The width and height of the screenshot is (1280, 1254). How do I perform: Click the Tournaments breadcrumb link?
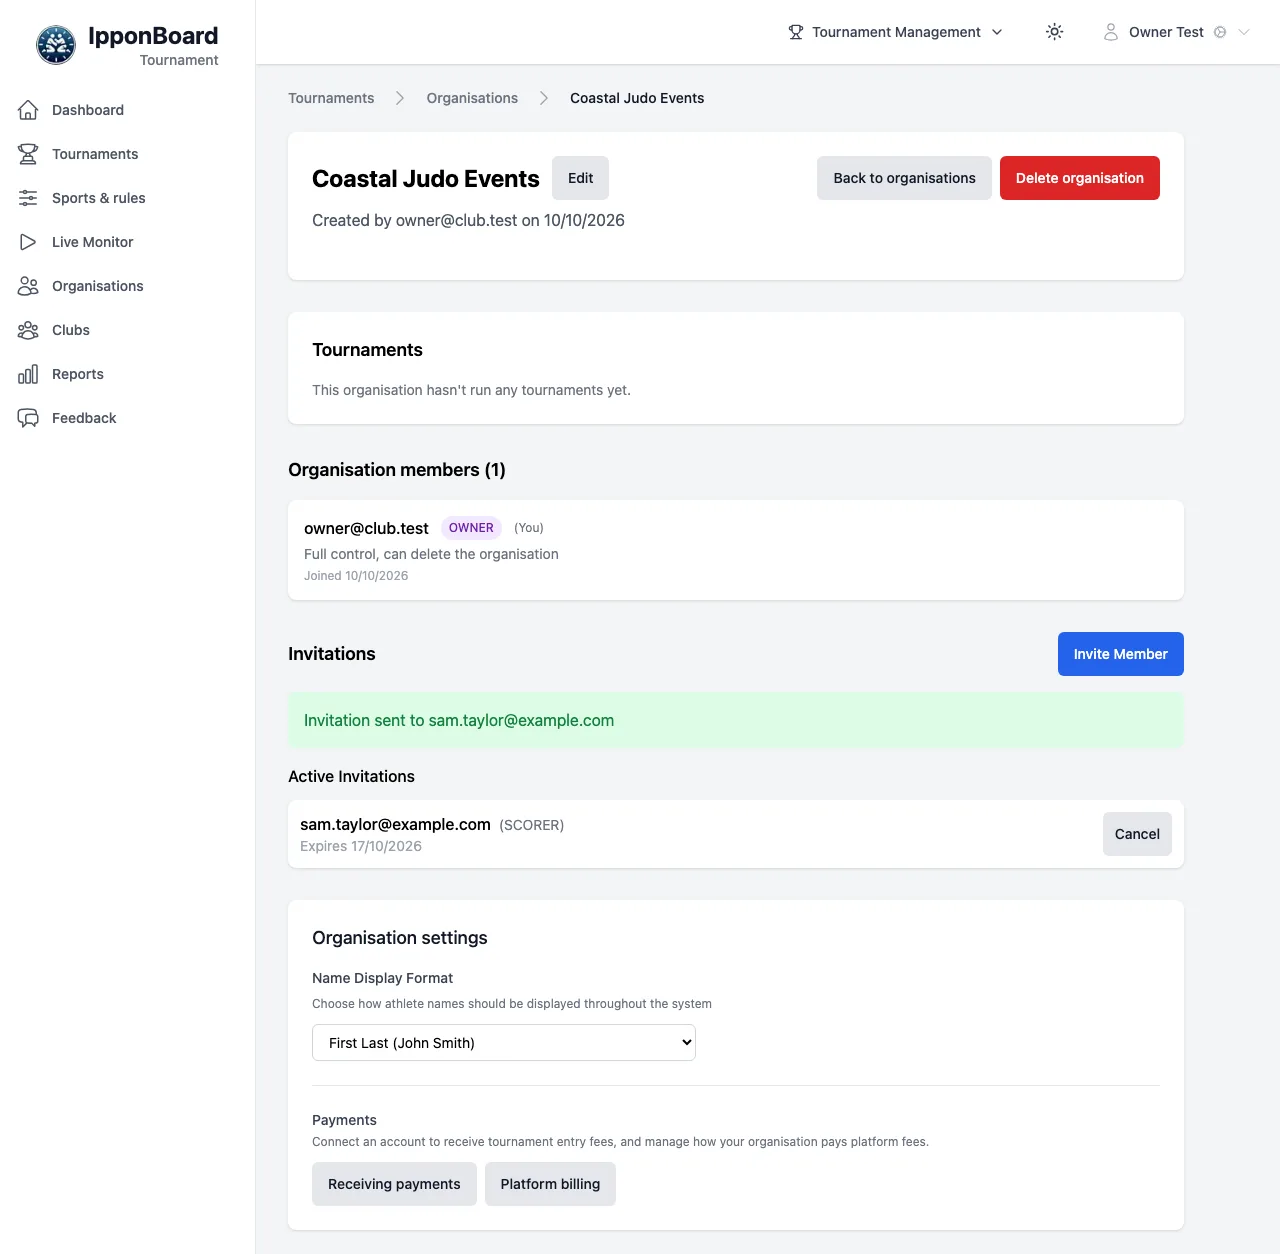(331, 98)
